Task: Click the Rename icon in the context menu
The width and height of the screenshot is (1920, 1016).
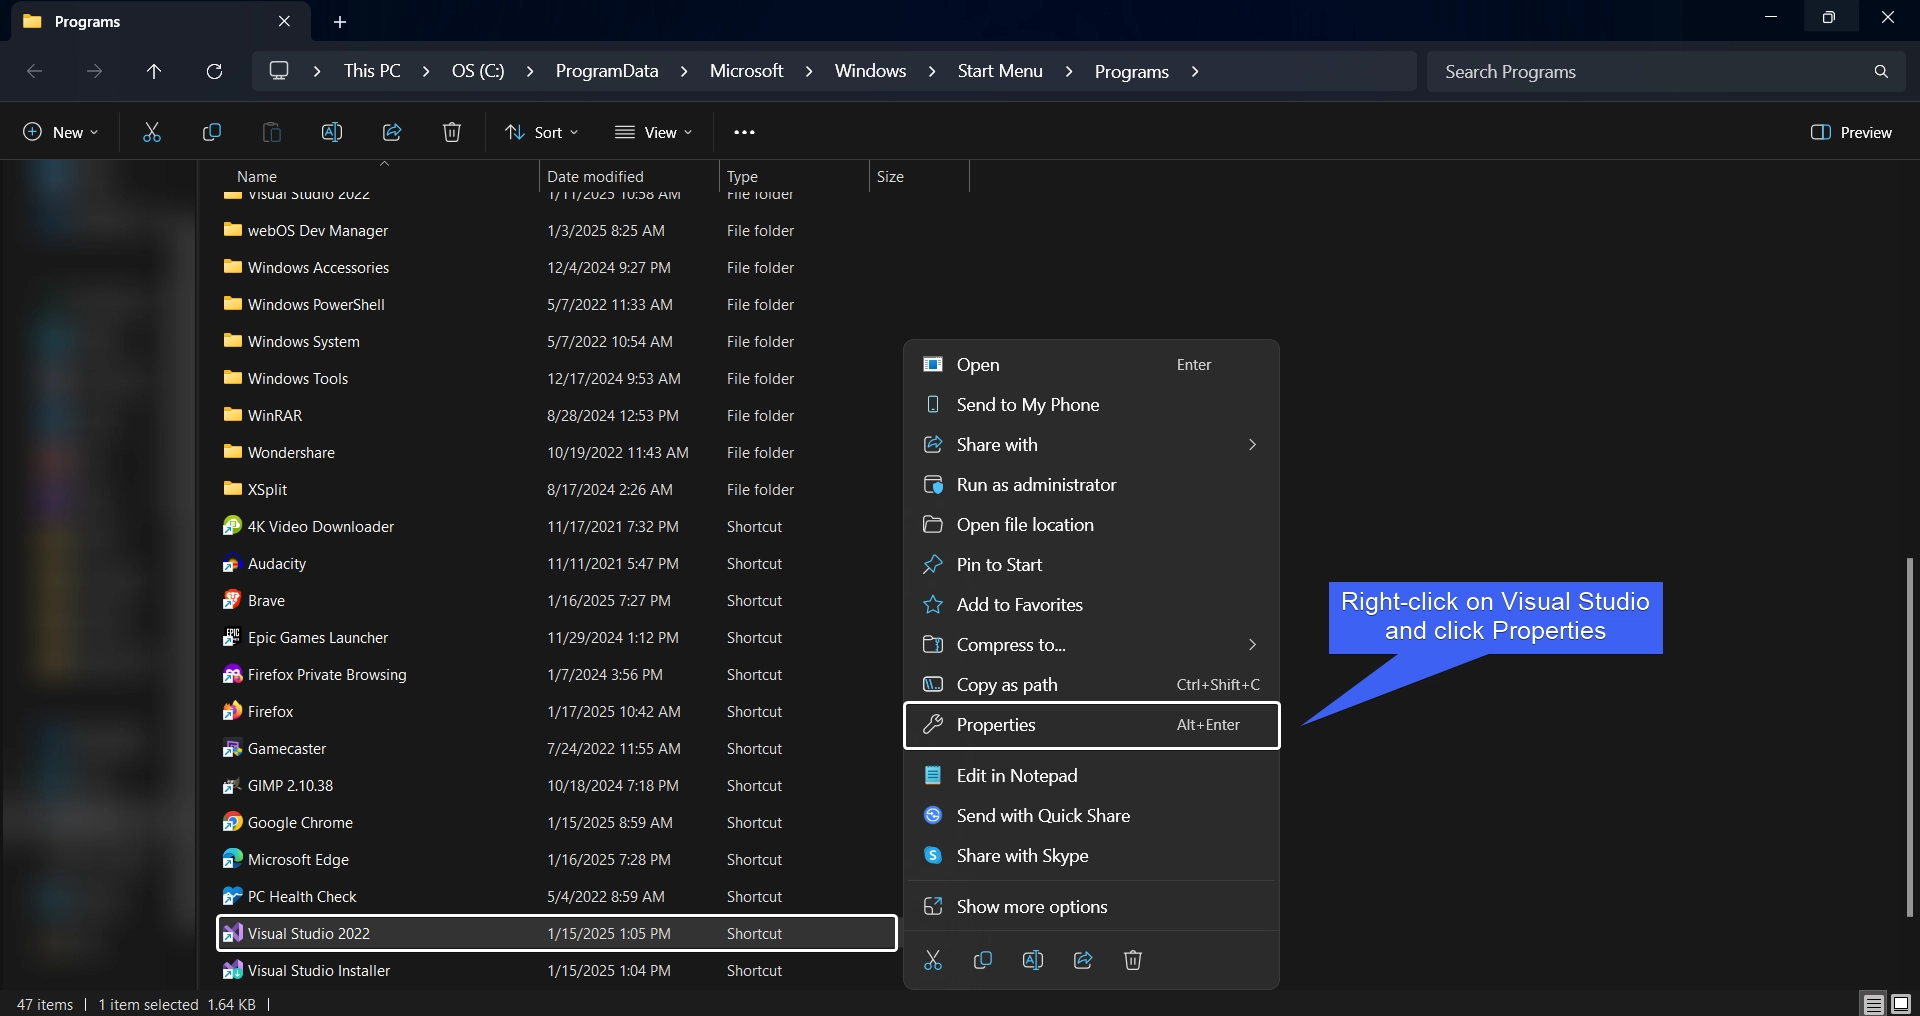Action: click(x=1033, y=960)
